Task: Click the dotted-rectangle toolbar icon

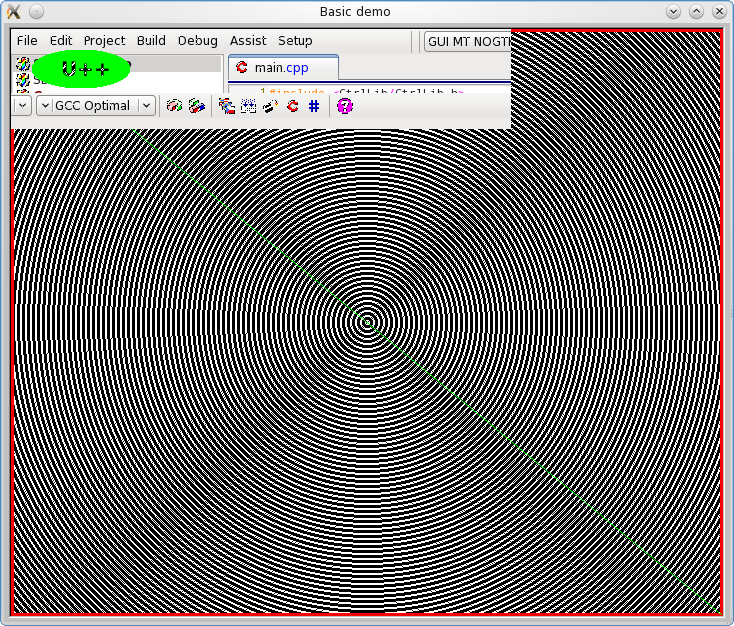Action: coord(248,105)
